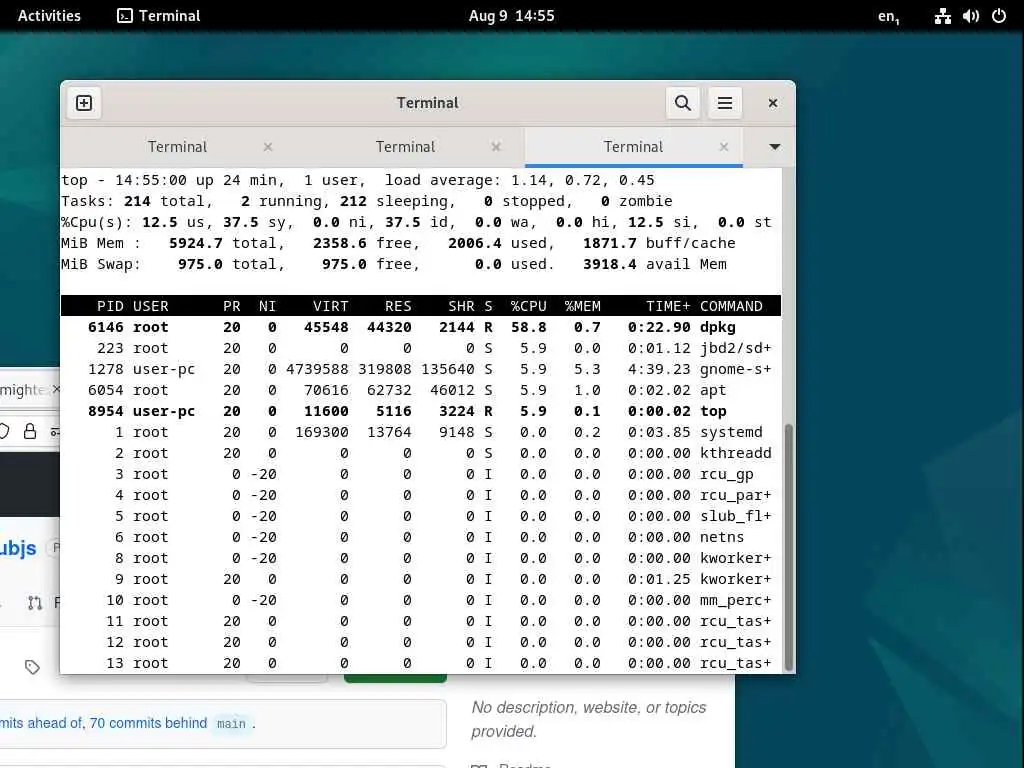Close the third Terminal tab
The height and width of the screenshot is (768, 1024).
(x=724, y=147)
